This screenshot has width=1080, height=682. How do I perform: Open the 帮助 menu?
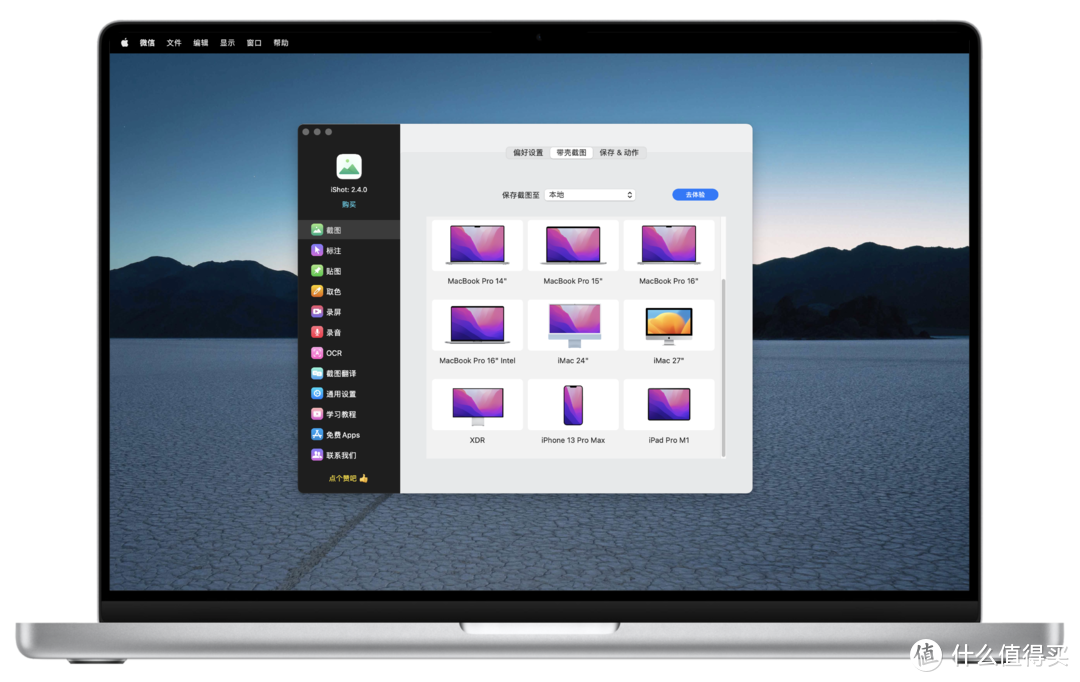[x=281, y=43]
